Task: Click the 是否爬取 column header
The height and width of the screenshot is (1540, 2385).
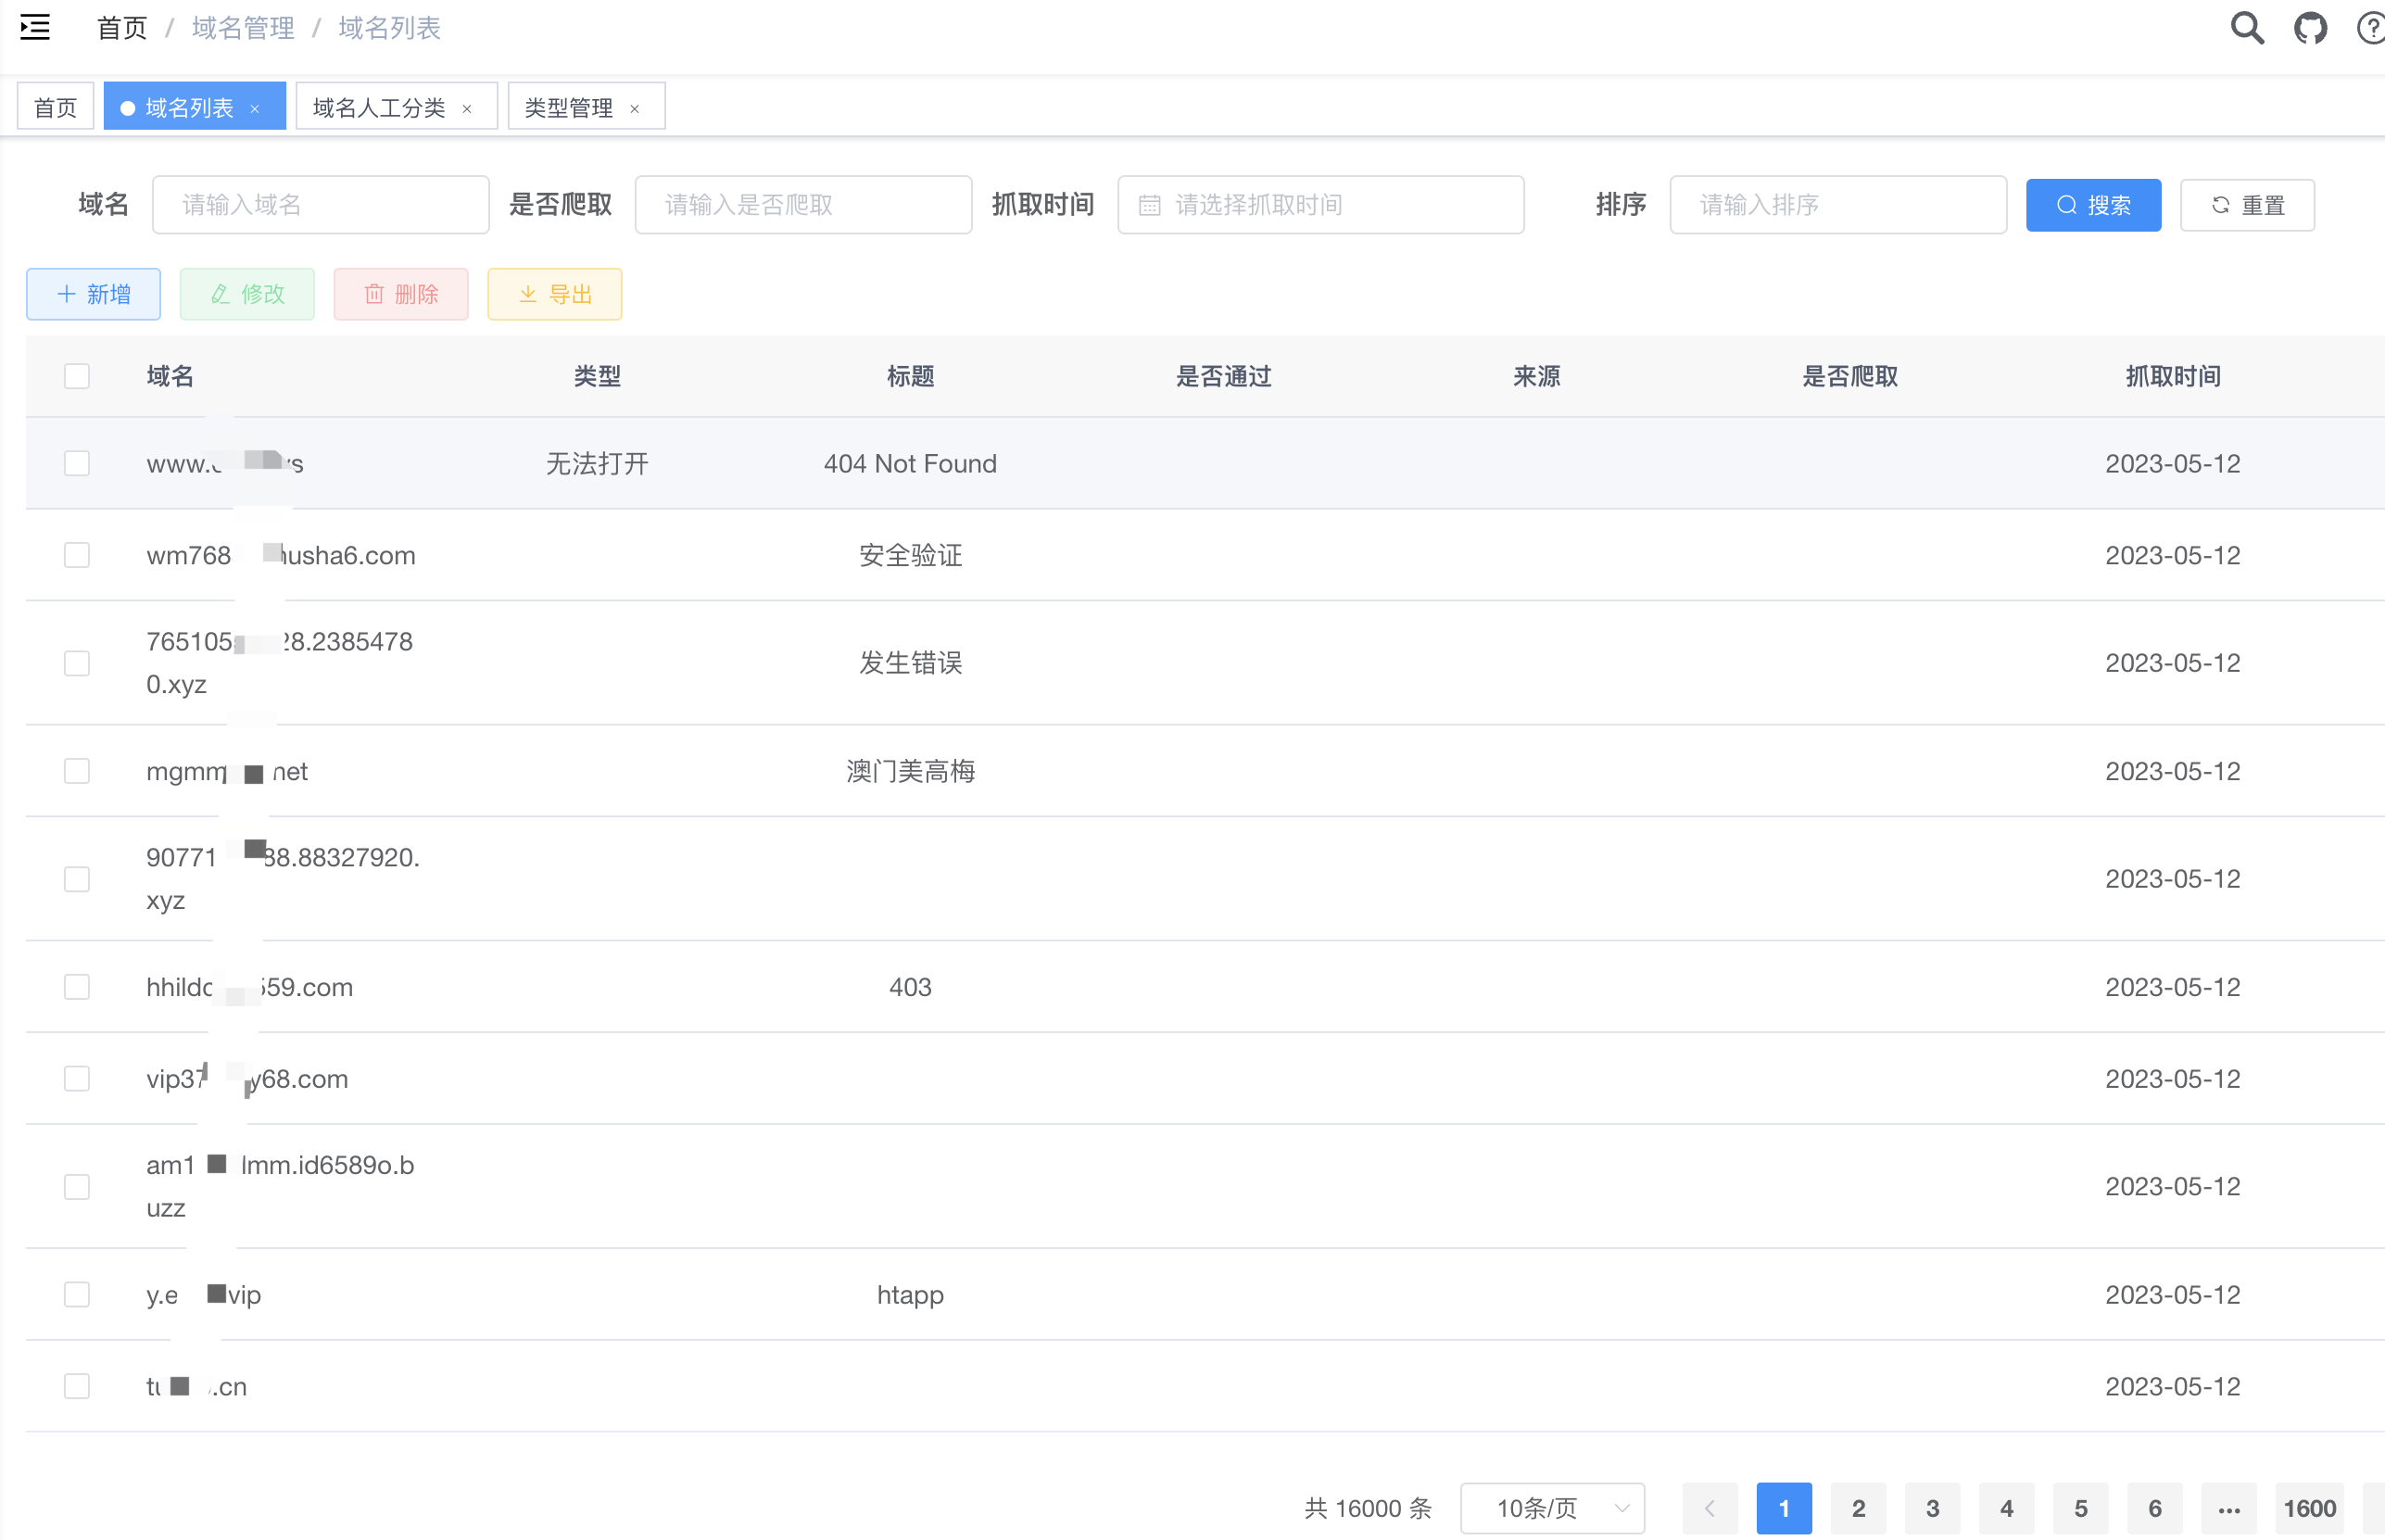Action: [1849, 376]
